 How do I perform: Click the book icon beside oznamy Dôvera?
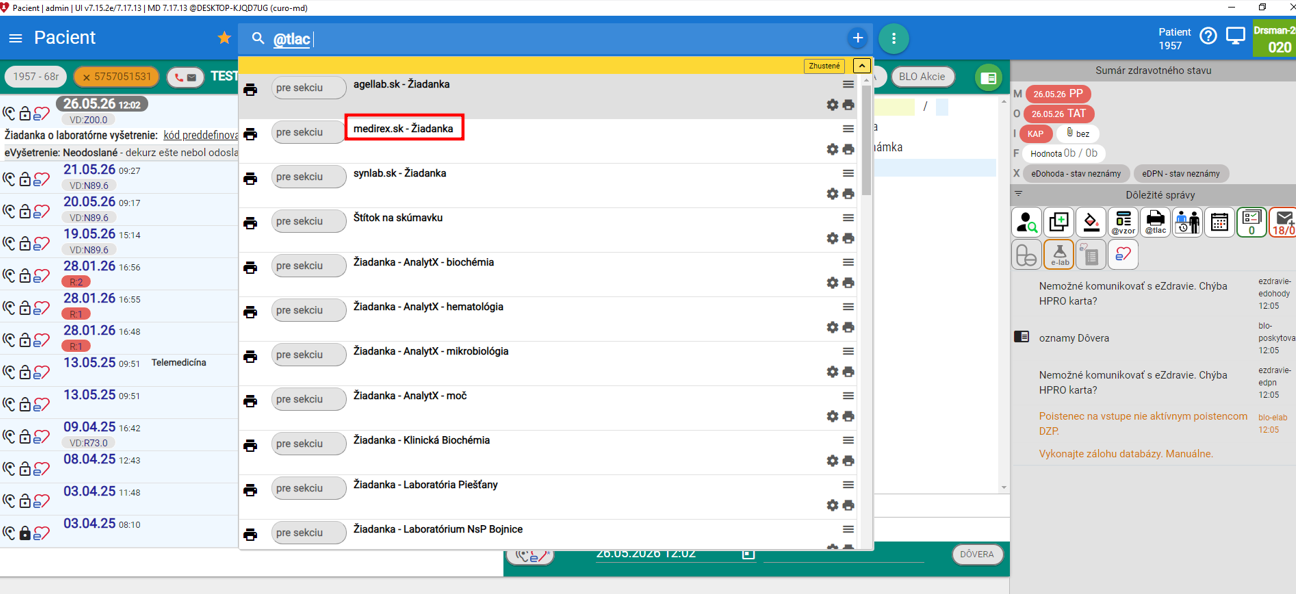[1021, 337]
